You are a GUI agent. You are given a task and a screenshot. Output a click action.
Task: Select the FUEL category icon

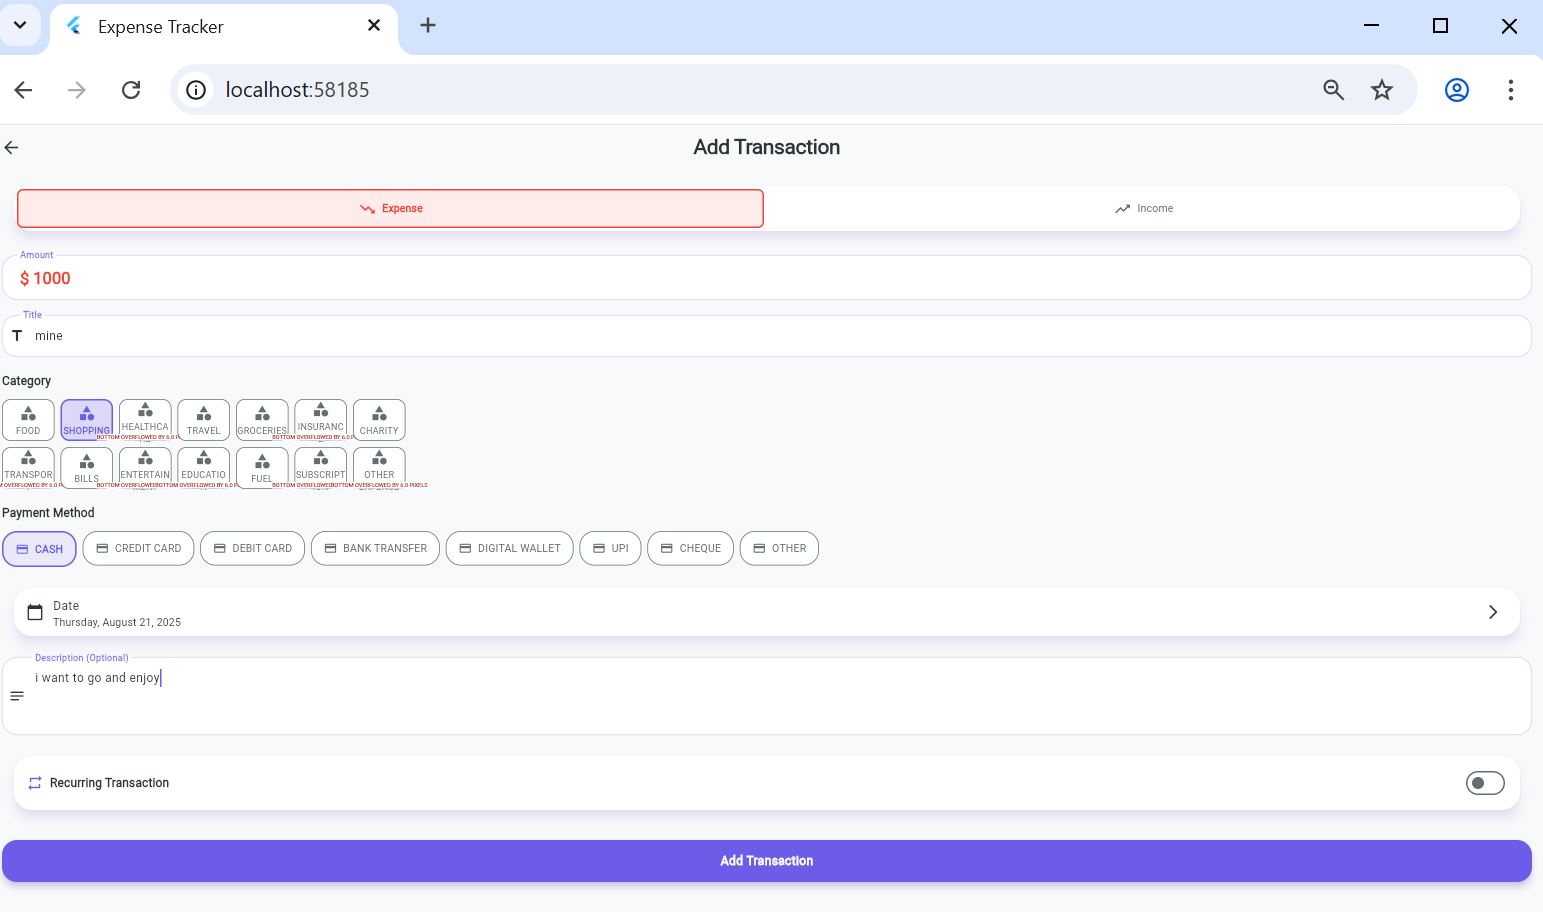pos(261,466)
